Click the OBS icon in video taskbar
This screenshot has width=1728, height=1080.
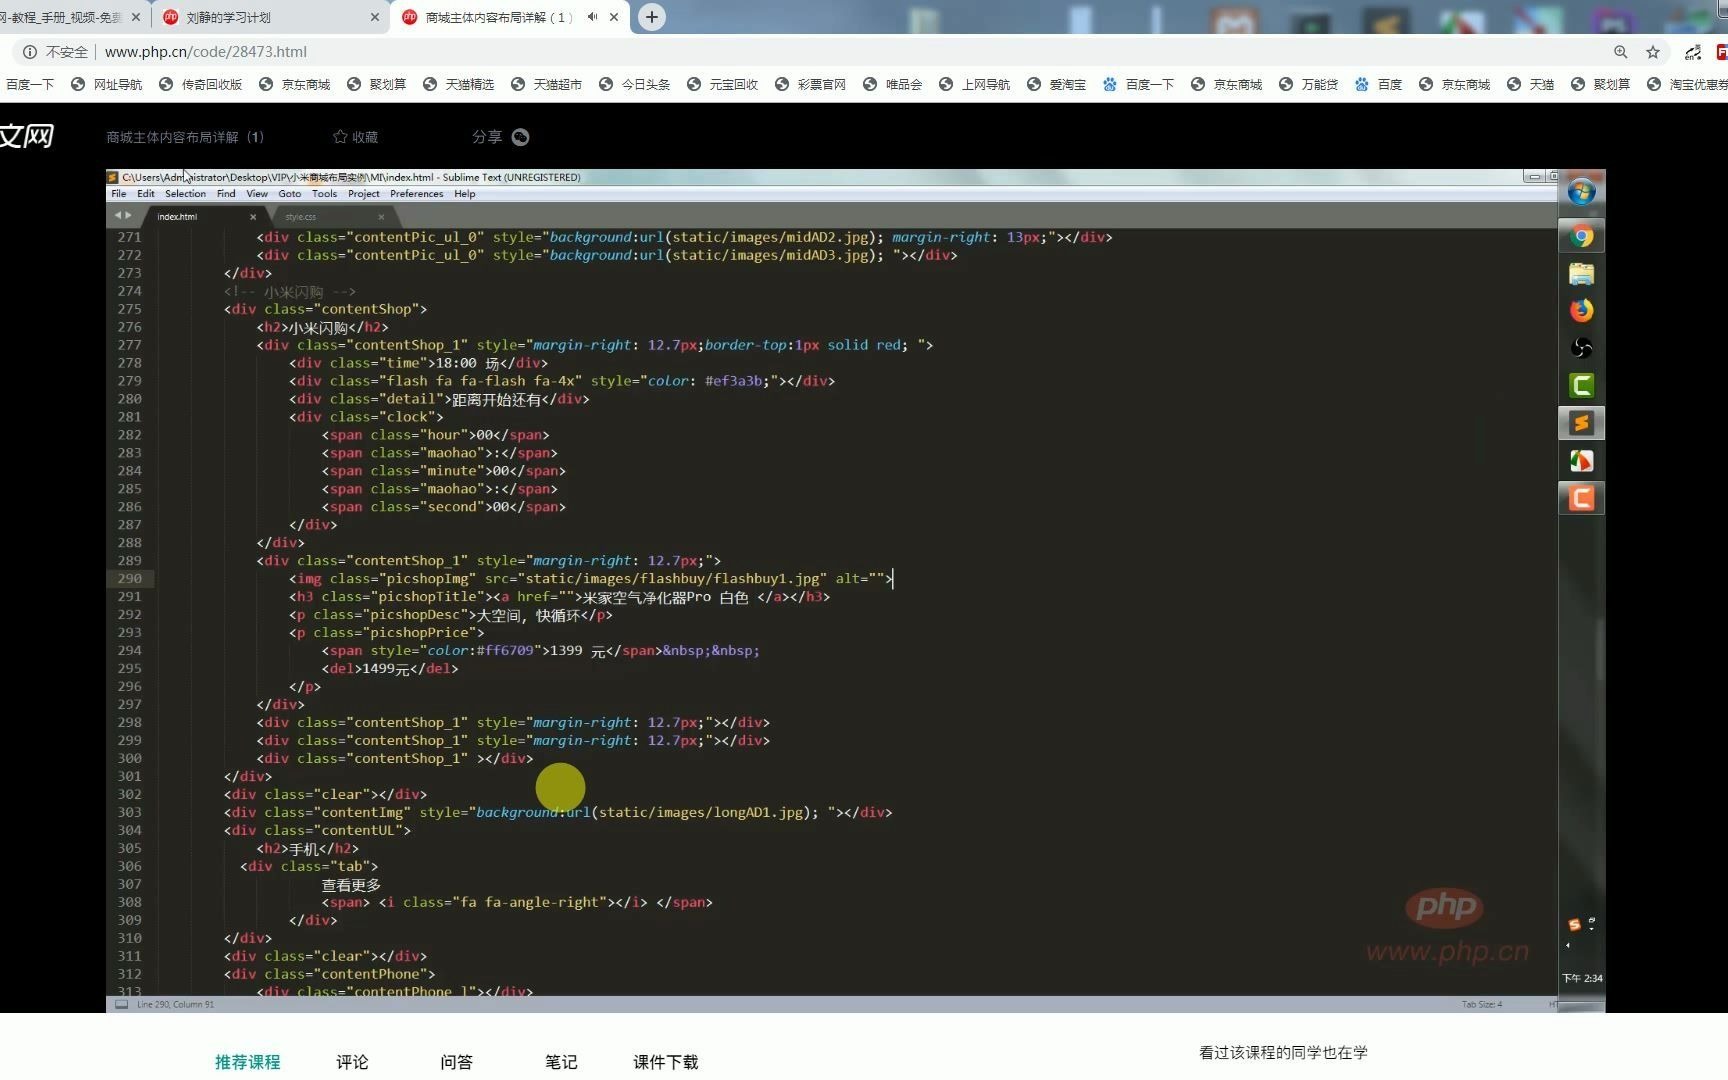tap(1581, 348)
